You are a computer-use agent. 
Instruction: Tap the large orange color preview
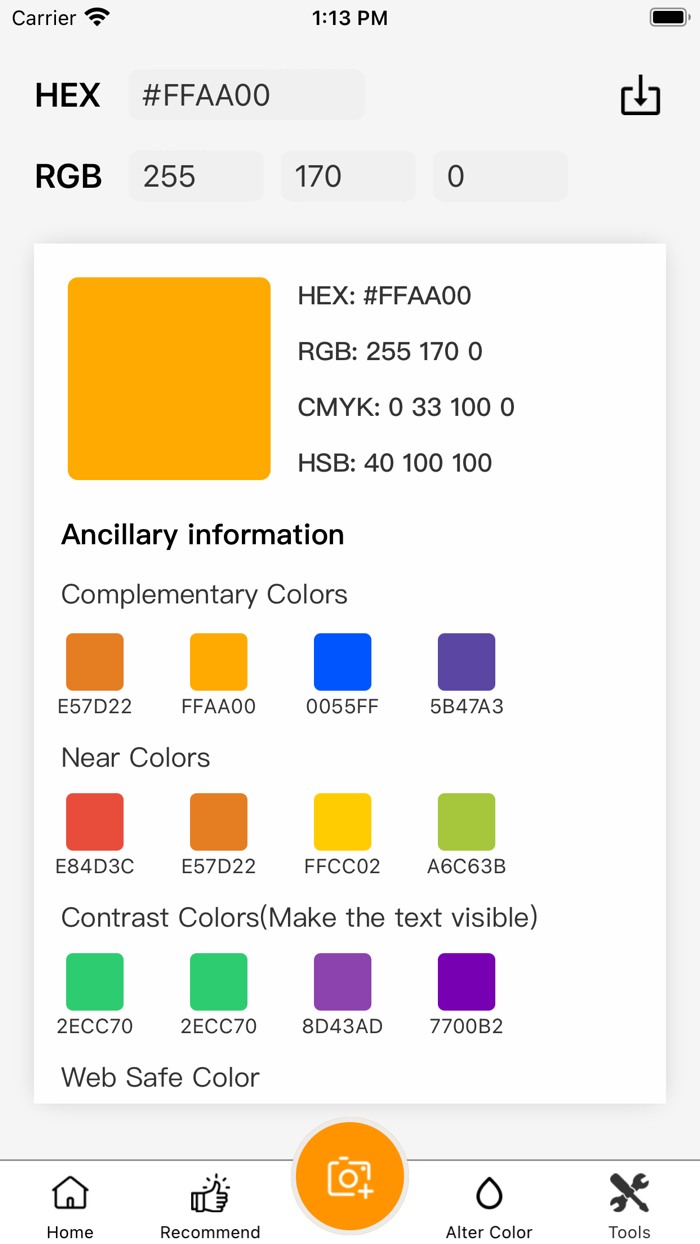coord(169,377)
